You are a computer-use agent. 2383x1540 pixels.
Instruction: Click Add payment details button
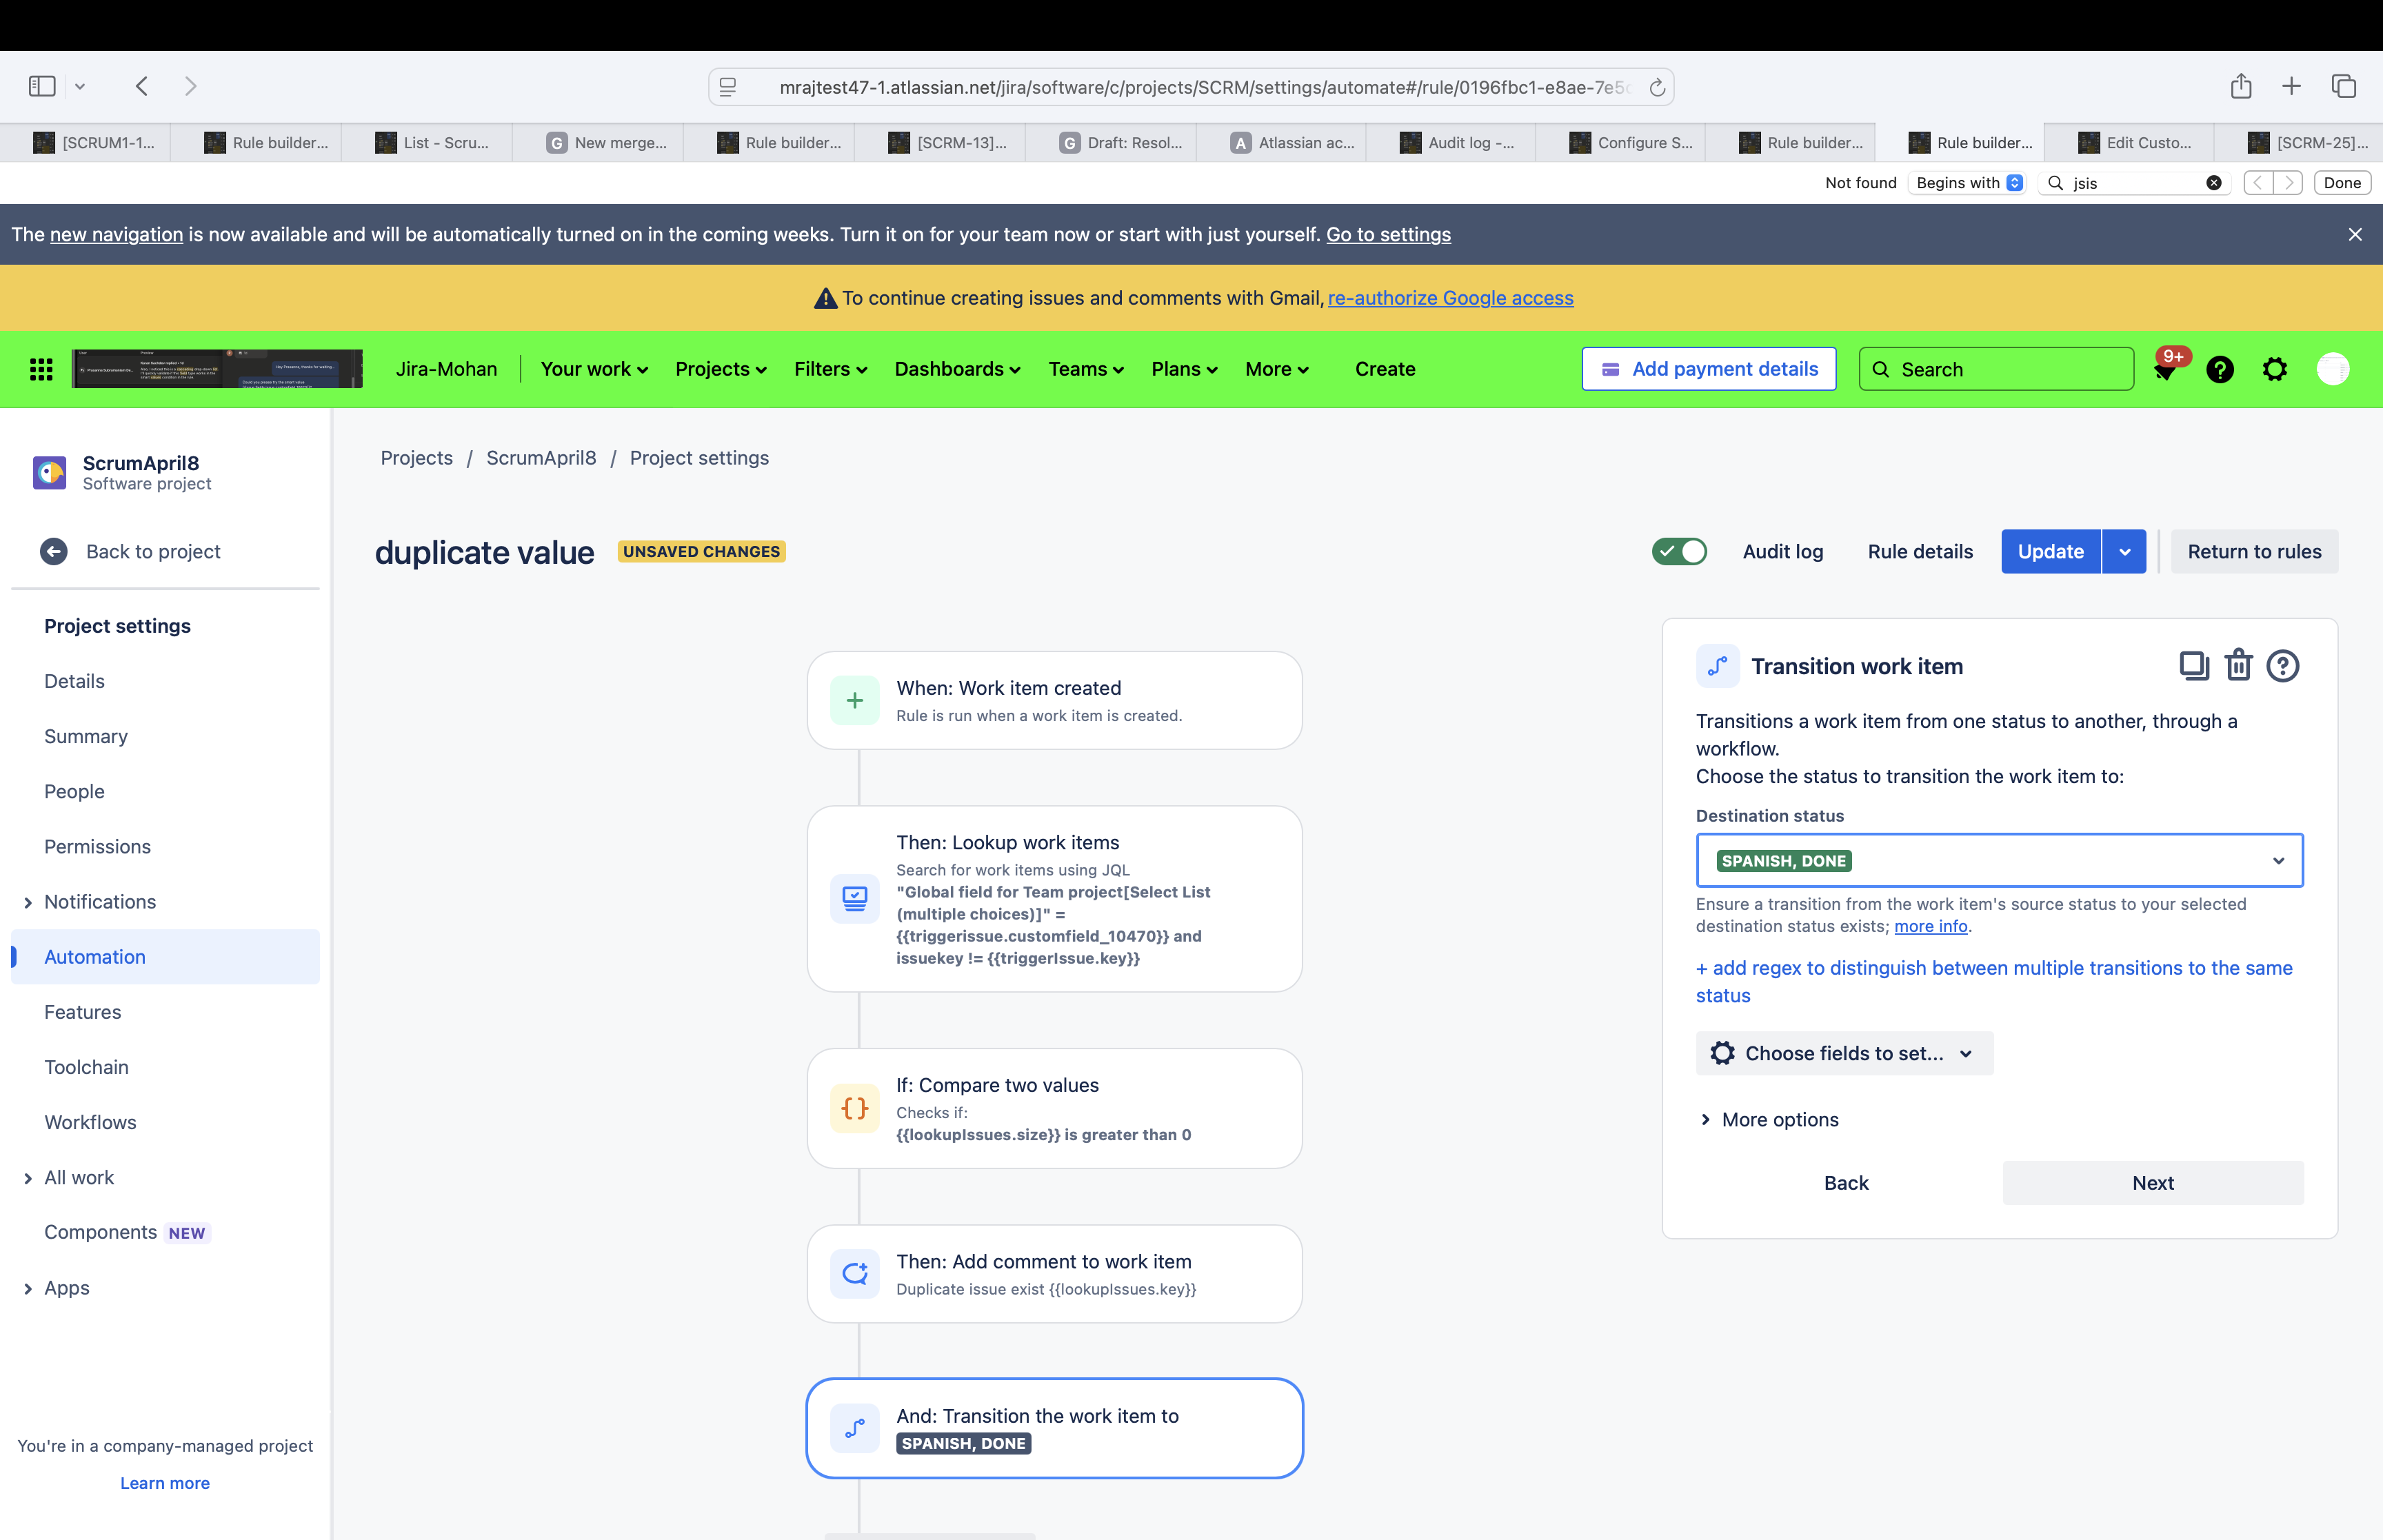[x=1709, y=369]
